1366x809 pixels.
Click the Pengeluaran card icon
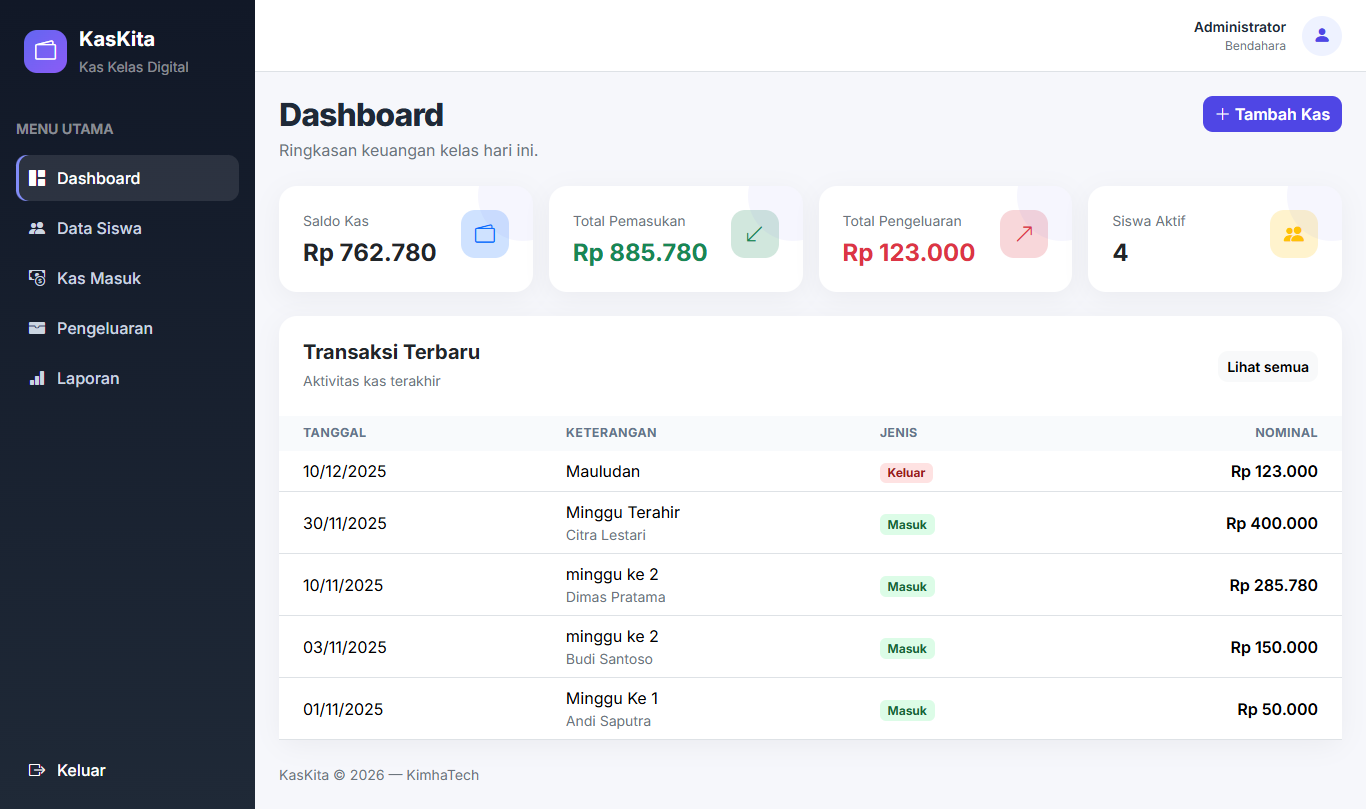pyautogui.click(x=37, y=328)
